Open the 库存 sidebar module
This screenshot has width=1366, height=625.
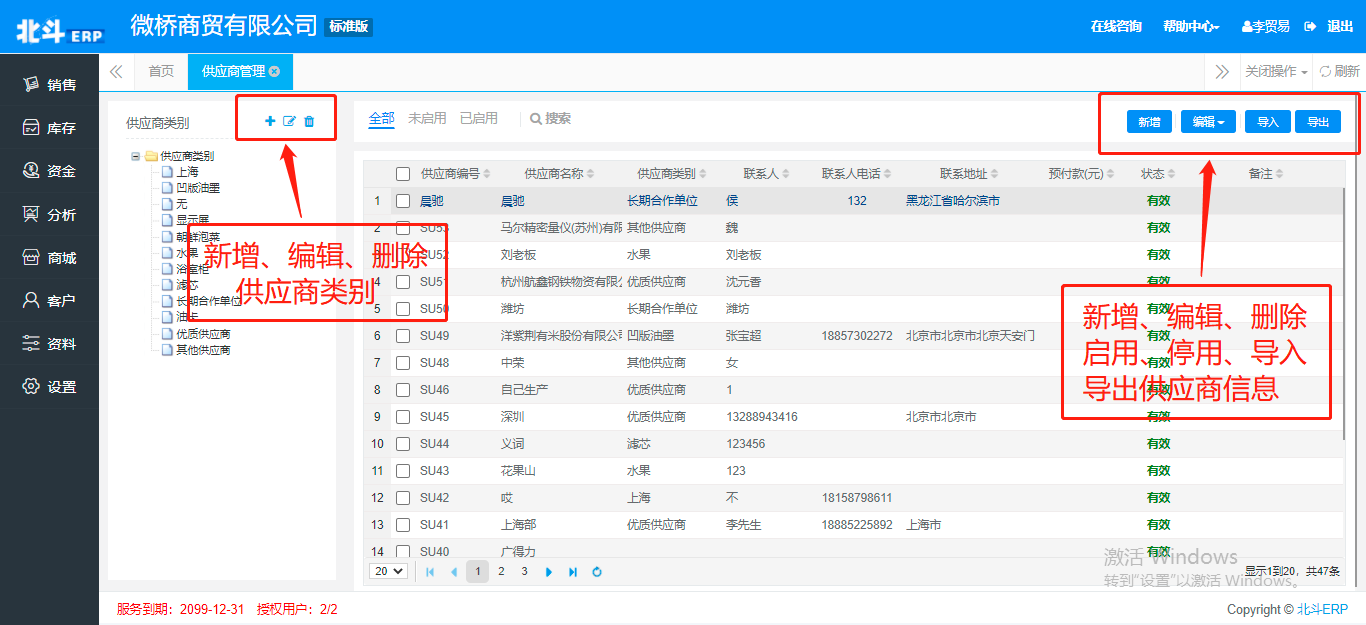(x=49, y=128)
